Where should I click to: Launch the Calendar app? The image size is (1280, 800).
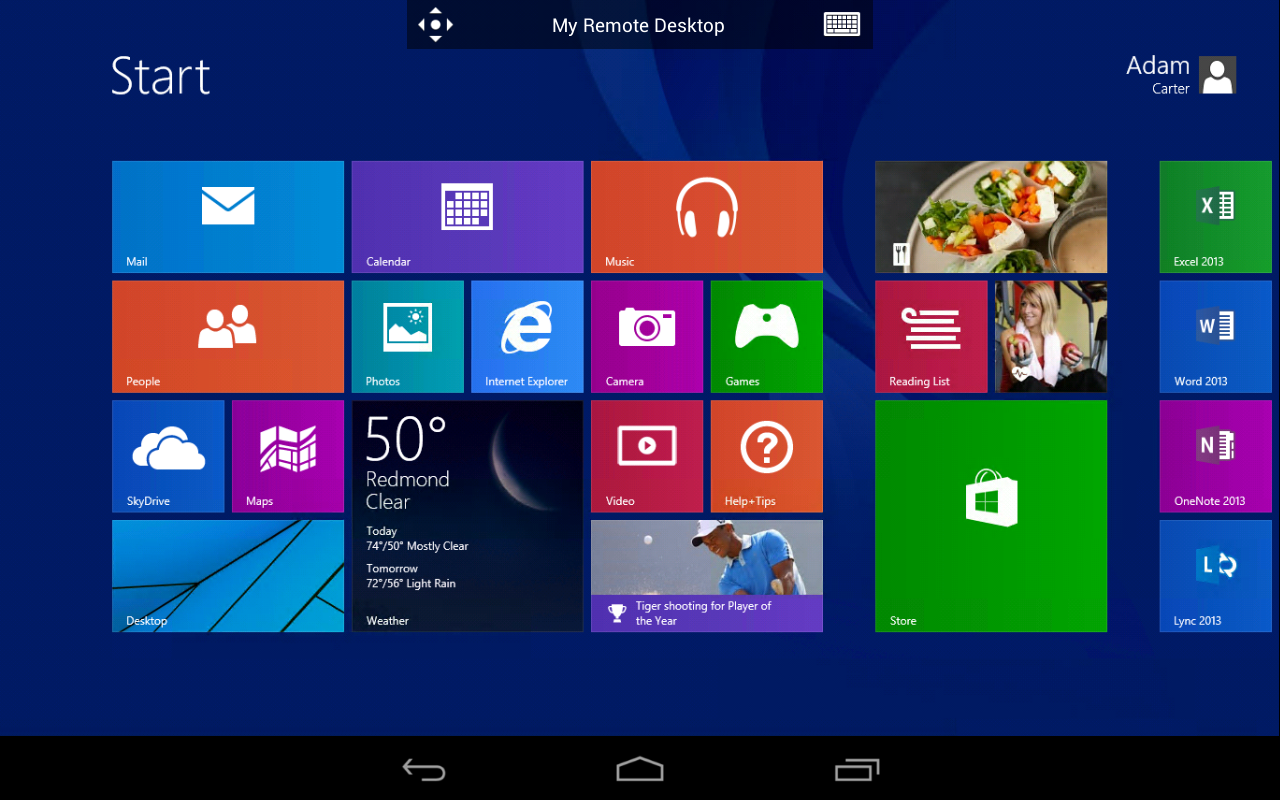point(467,216)
